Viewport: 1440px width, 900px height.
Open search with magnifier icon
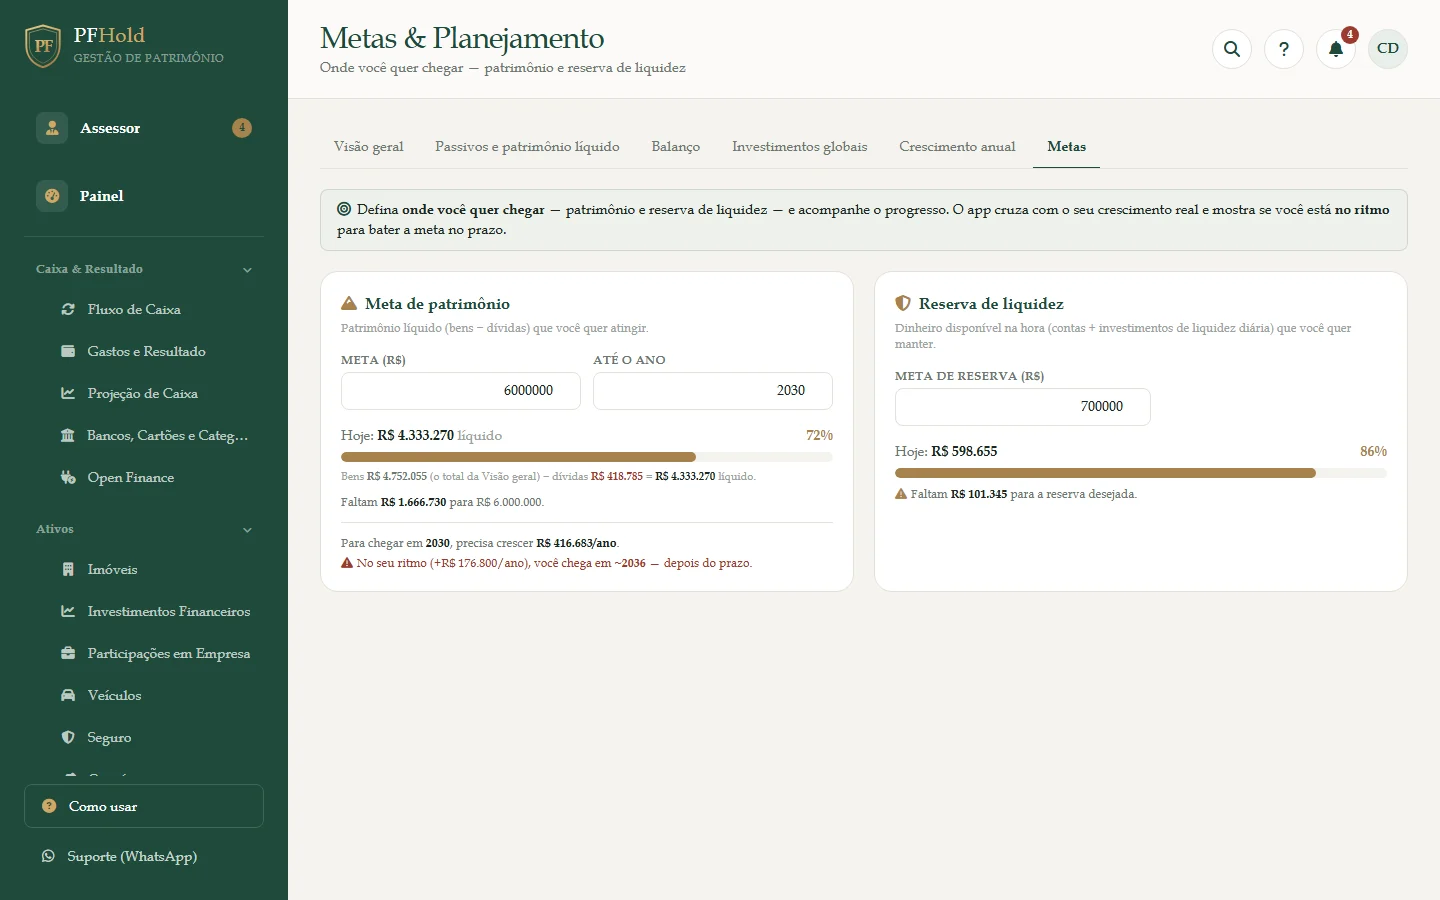click(x=1232, y=48)
